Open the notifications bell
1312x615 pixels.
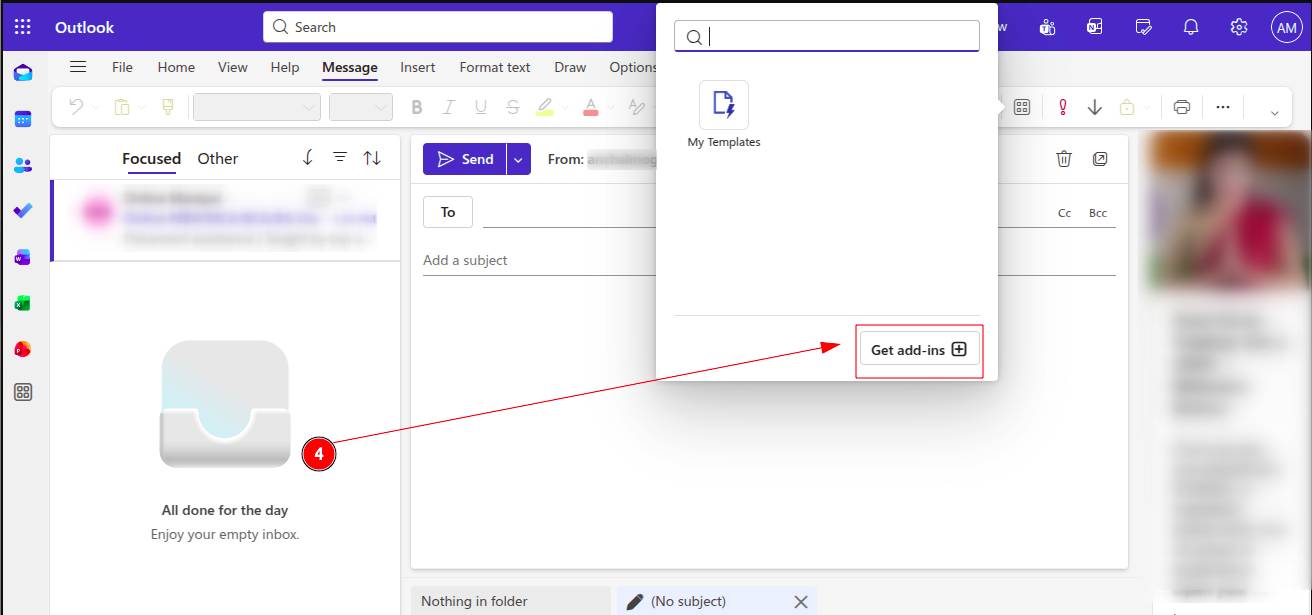tap(1190, 27)
